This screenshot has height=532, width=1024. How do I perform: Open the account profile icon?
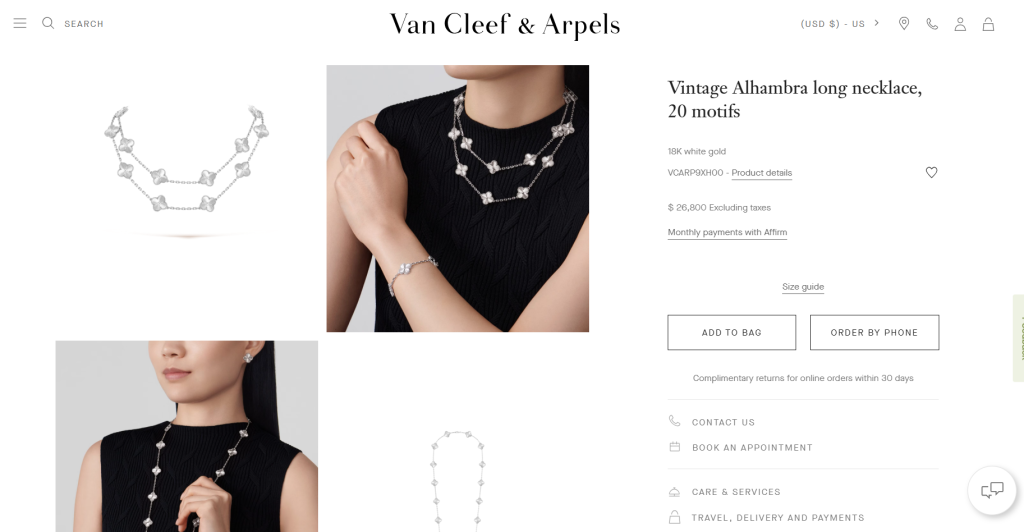(960, 24)
